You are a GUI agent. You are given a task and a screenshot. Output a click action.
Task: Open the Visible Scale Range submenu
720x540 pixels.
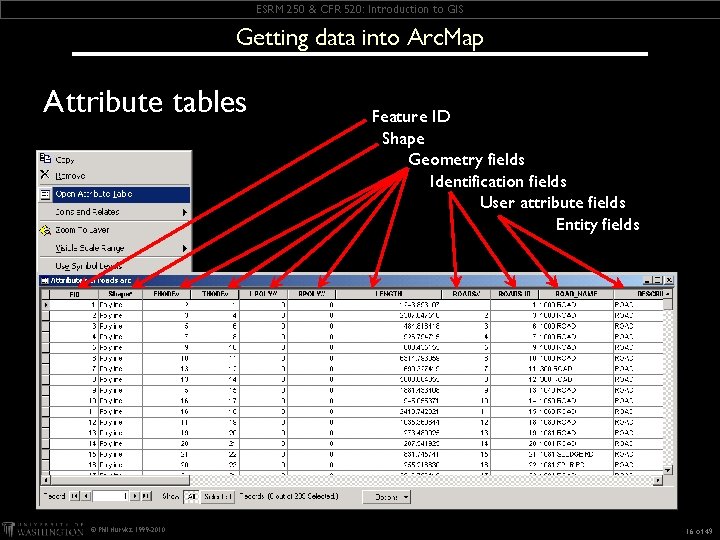(x=114, y=248)
